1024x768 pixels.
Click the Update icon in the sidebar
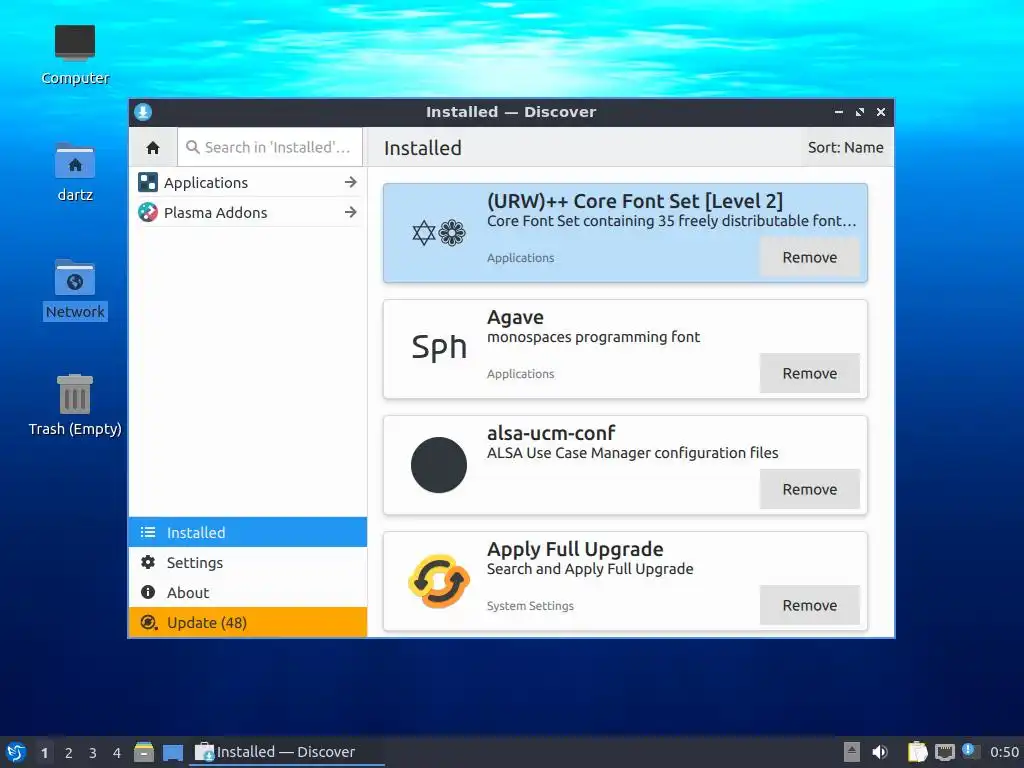(149, 622)
